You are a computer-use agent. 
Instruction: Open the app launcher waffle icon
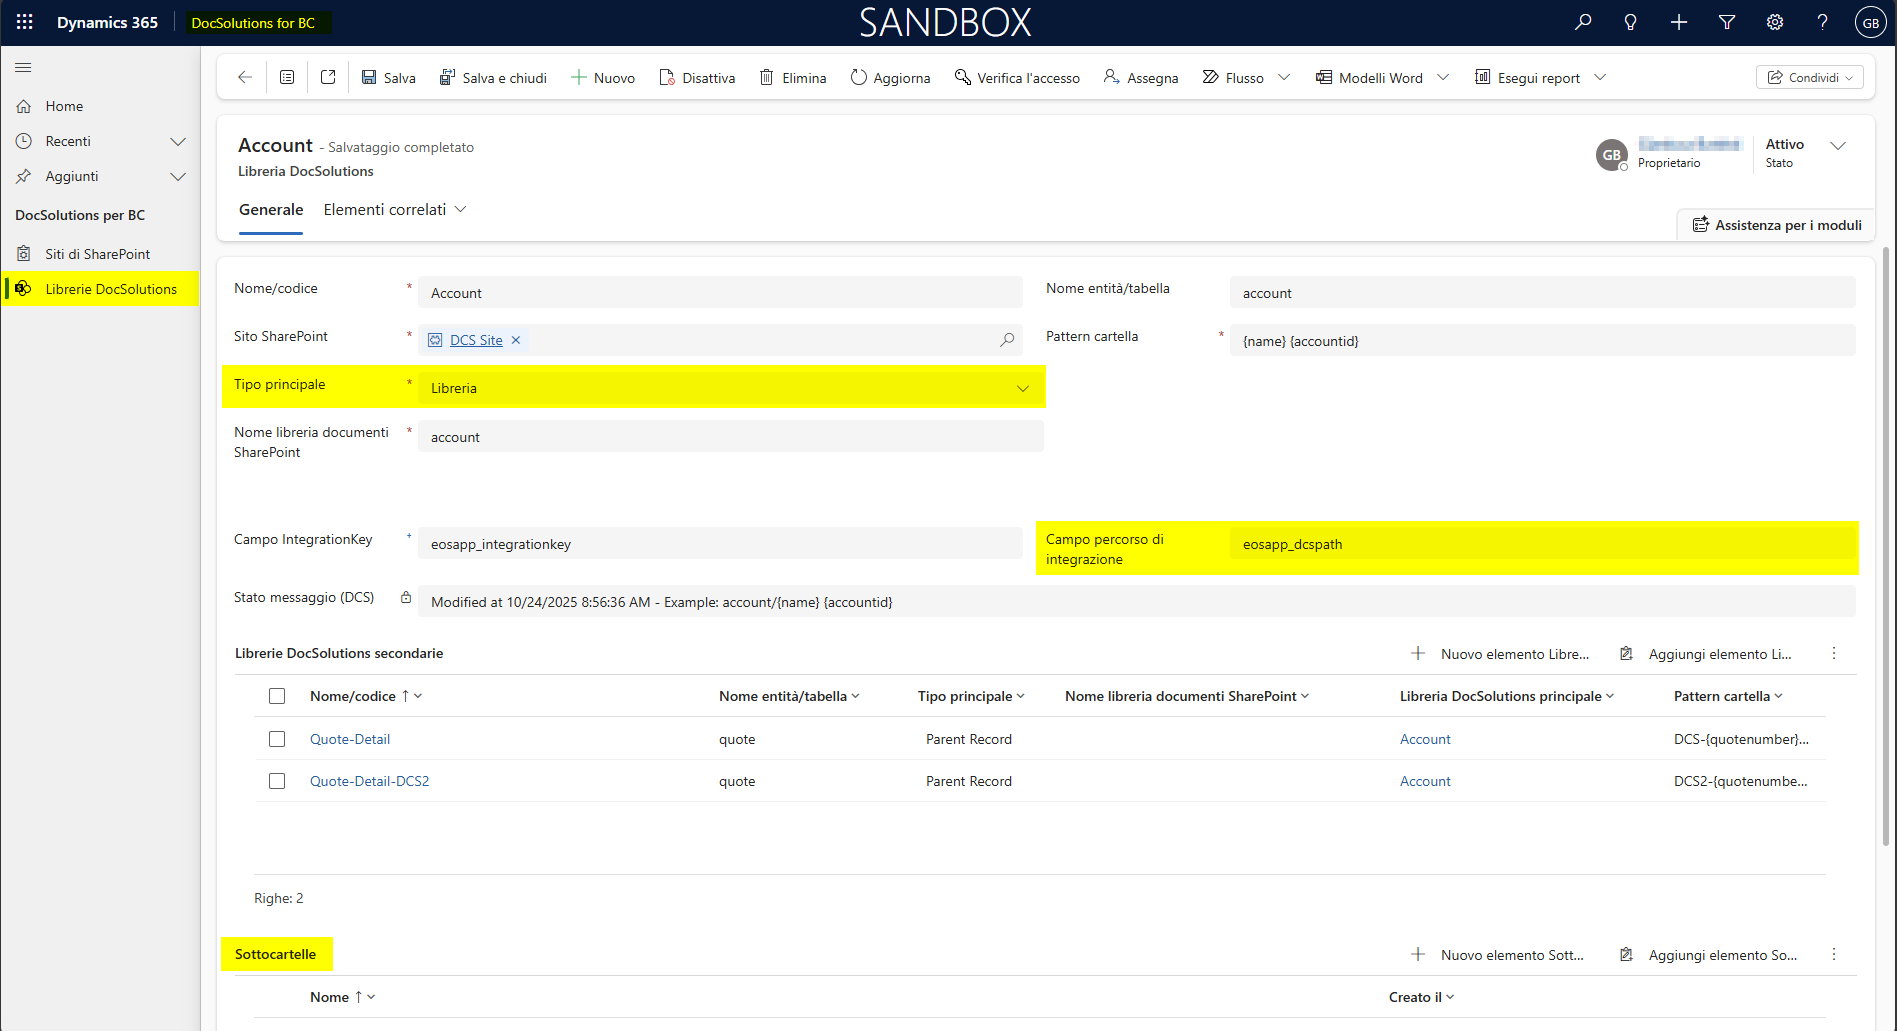click(x=25, y=22)
